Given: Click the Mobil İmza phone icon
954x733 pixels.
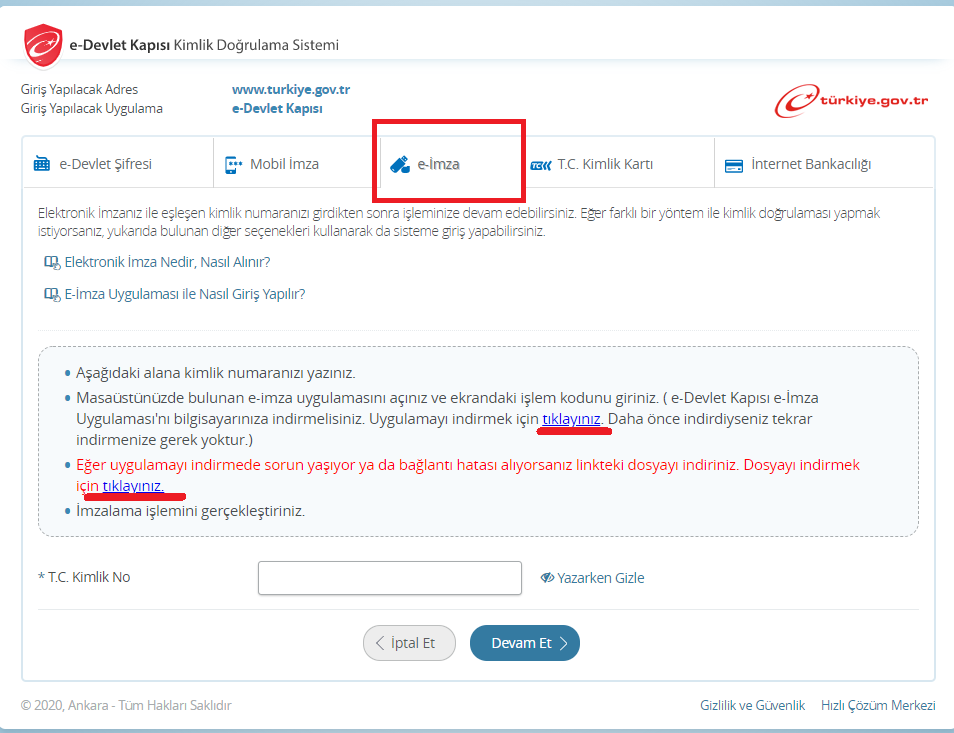Looking at the screenshot, I should pyautogui.click(x=233, y=165).
